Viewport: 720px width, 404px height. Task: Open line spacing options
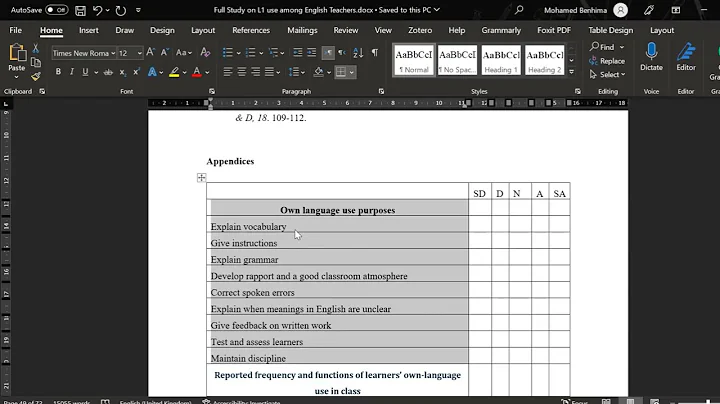[x=297, y=72]
